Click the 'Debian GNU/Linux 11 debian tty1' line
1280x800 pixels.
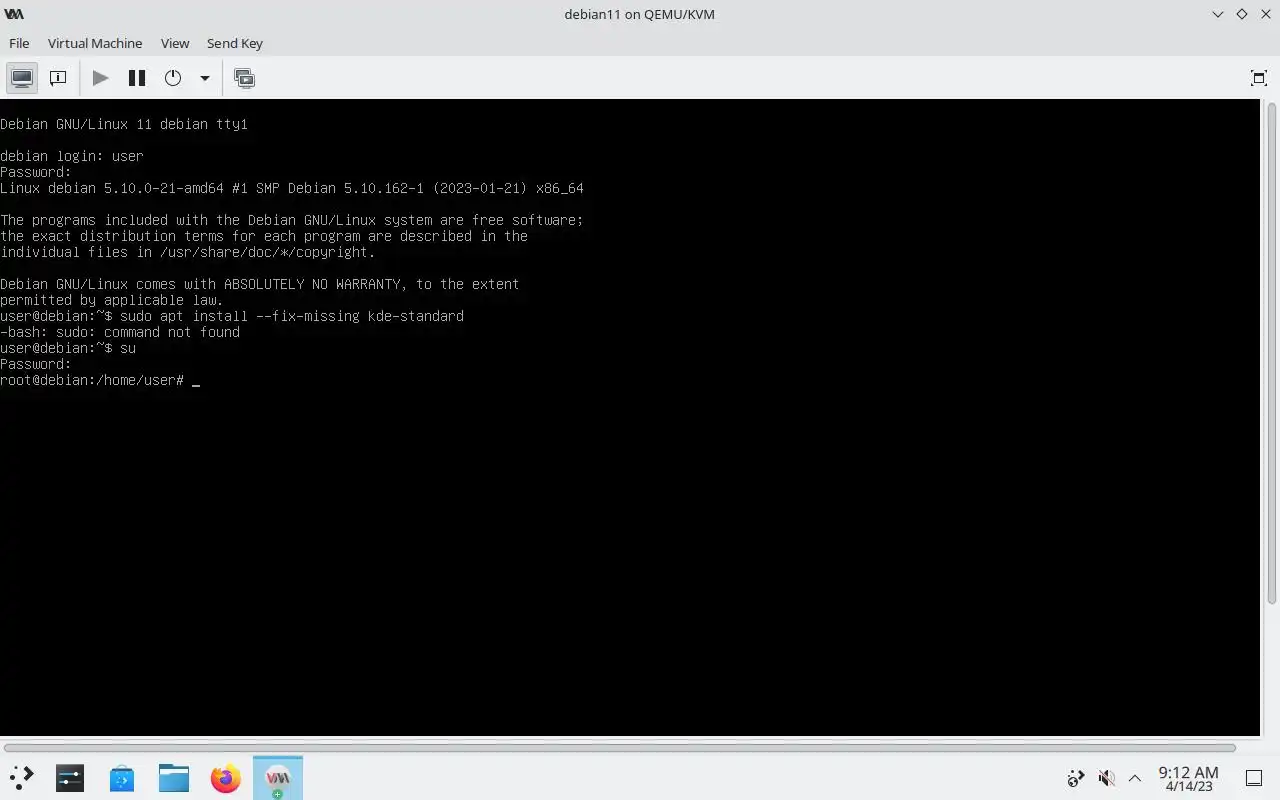(x=124, y=124)
